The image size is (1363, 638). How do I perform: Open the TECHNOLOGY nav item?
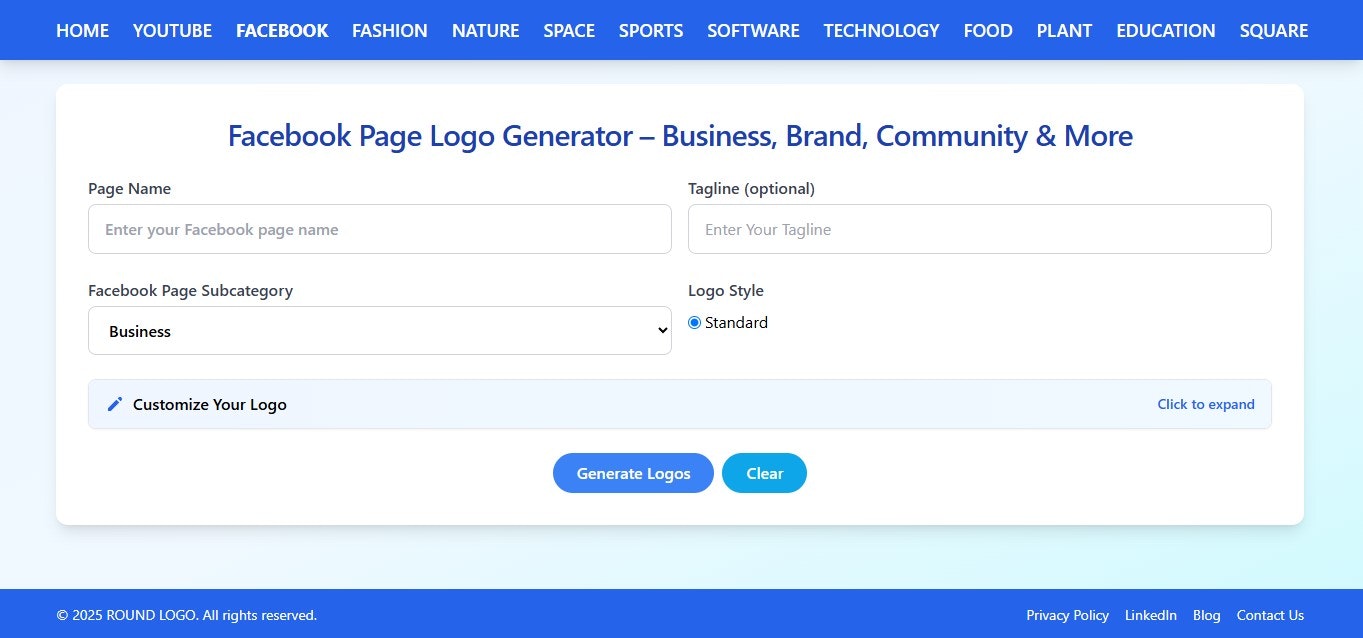(882, 31)
